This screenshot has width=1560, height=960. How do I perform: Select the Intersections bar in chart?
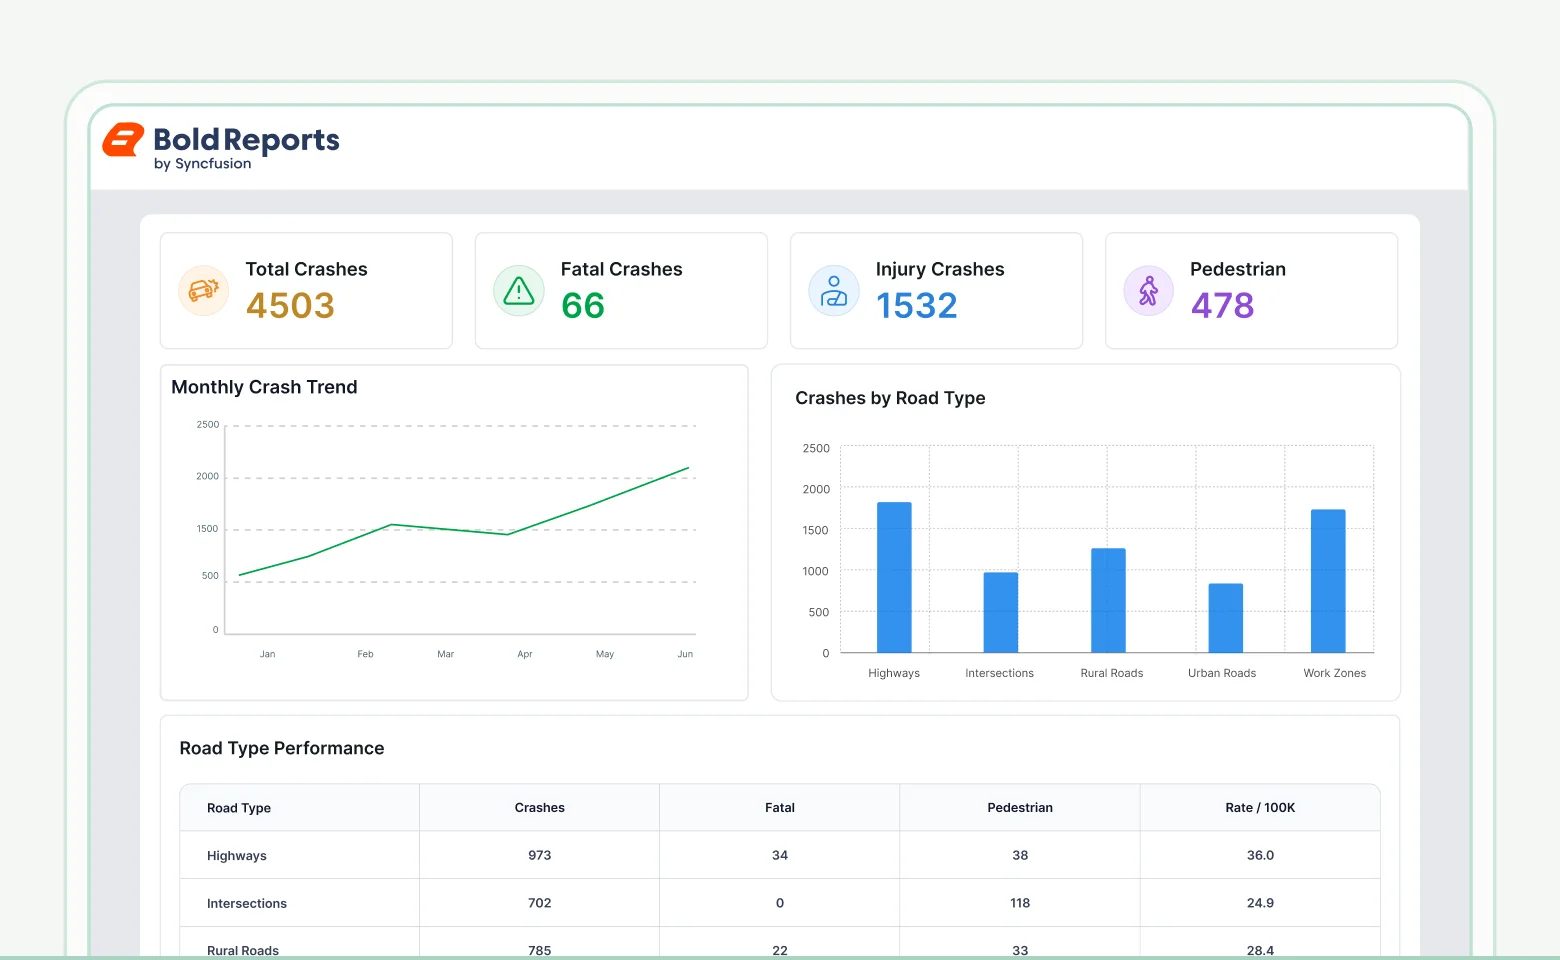1001,612
